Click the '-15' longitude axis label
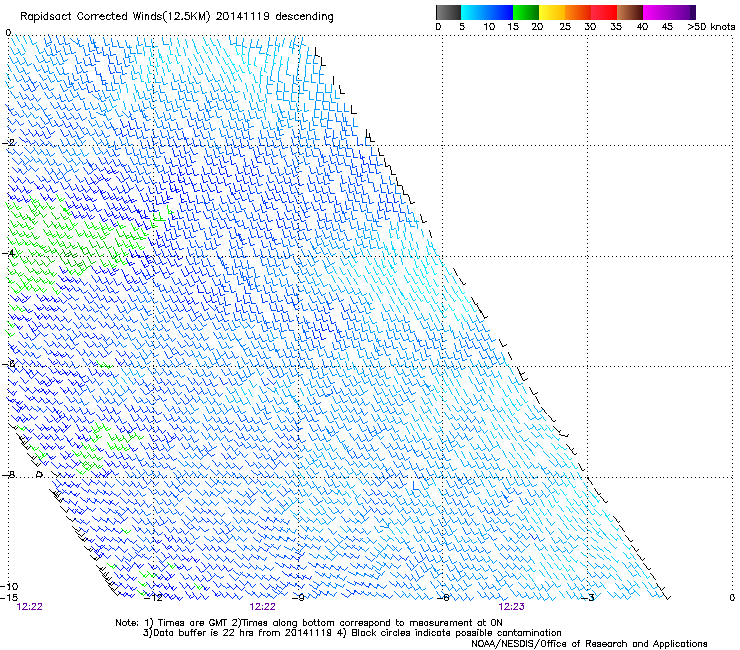The image size is (740, 650). click(9, 598)
